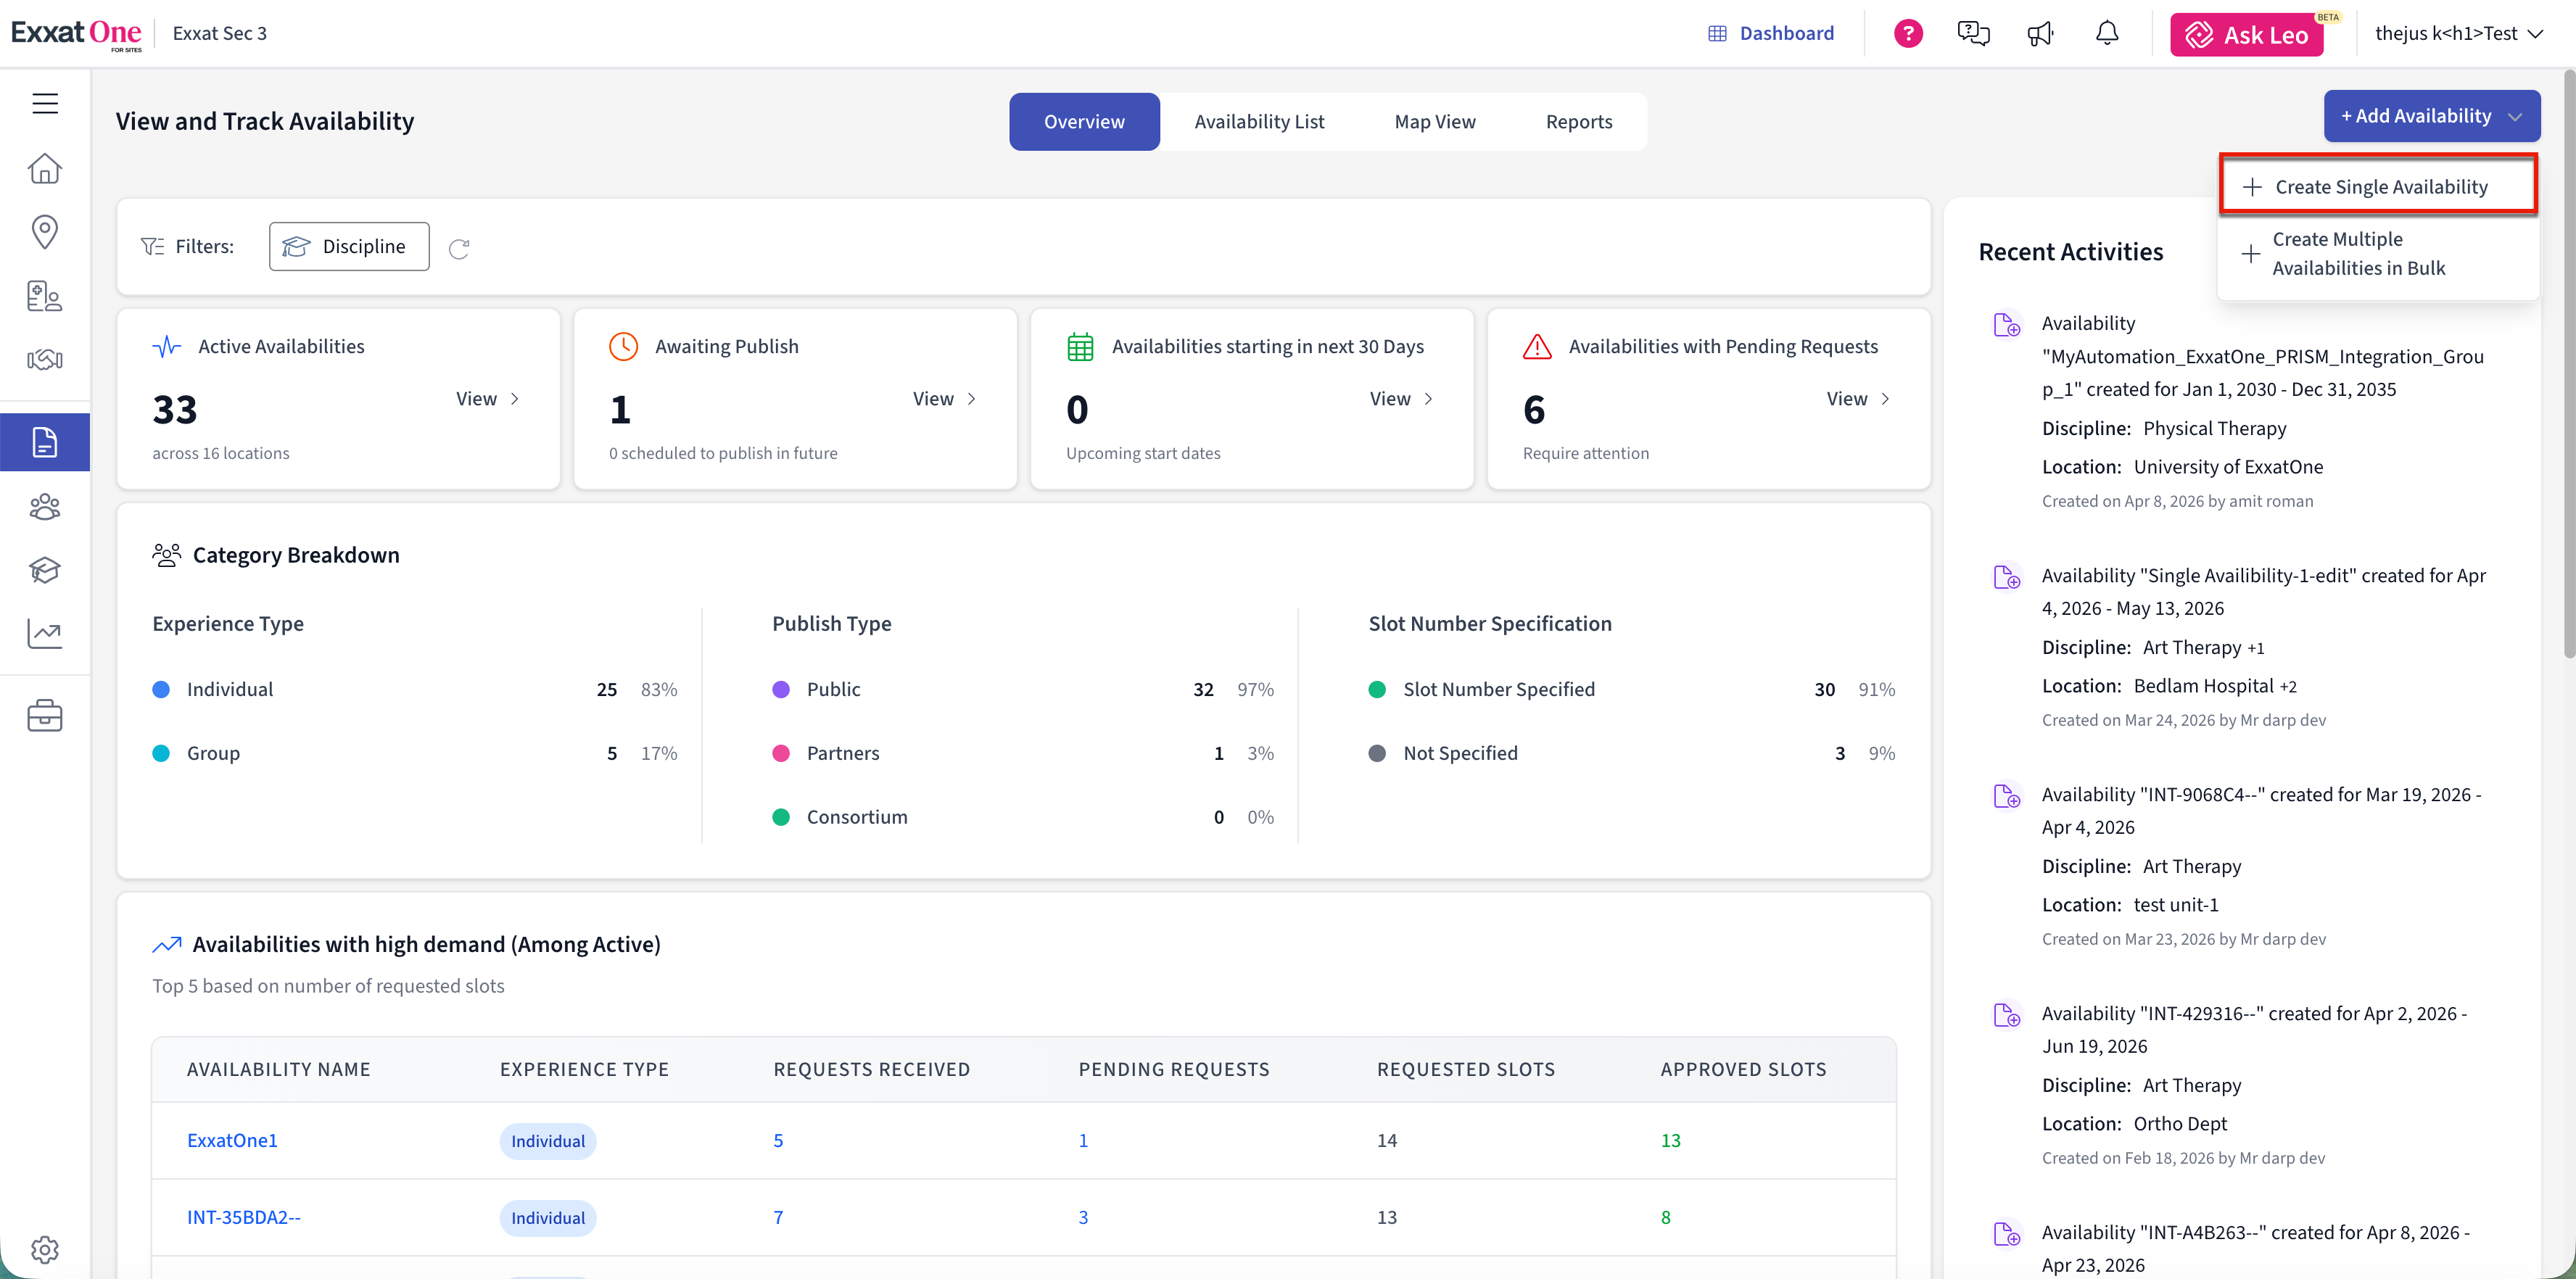Open the location pin sidebar icon
Image resolution: width=2576 pixels, height=1279 pixels.
(x=45, y=231)
